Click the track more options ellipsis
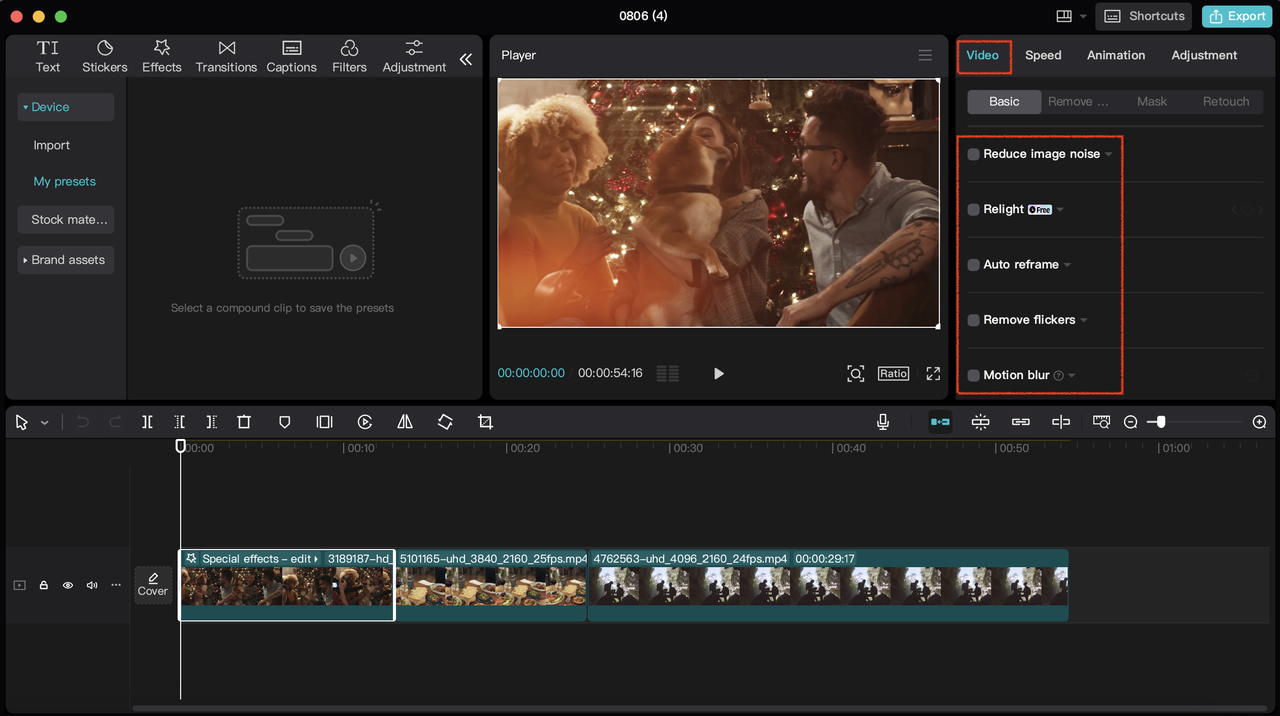 (116, 585)
